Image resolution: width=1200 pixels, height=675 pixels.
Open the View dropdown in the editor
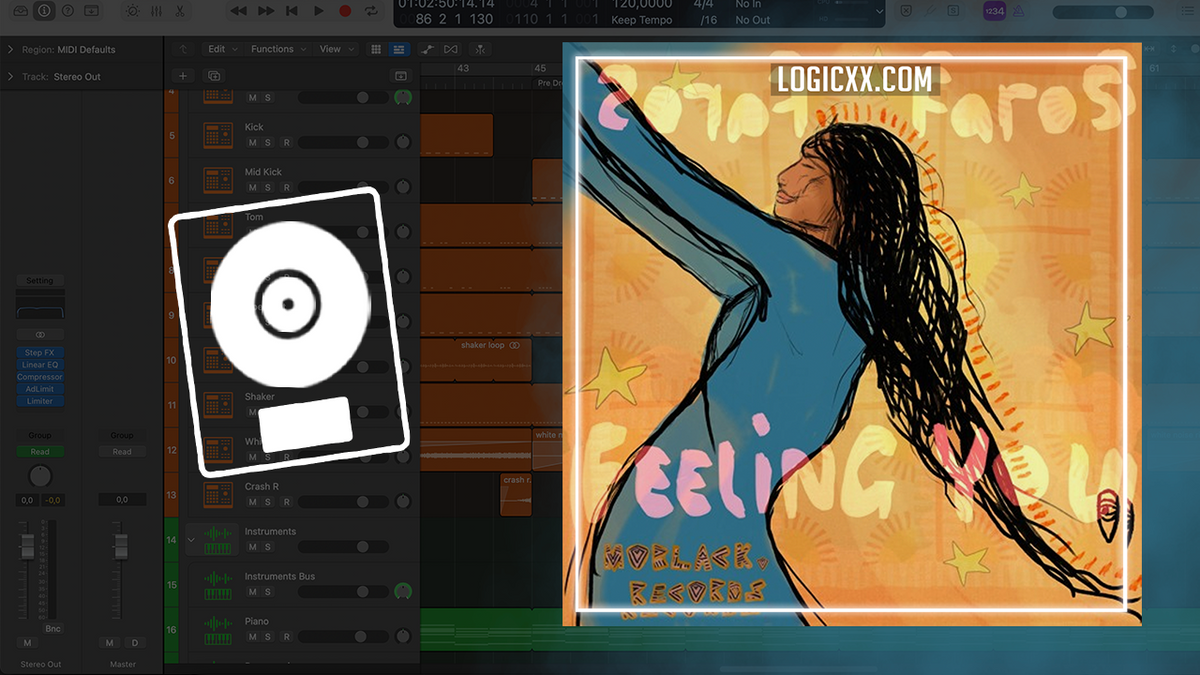331,48
